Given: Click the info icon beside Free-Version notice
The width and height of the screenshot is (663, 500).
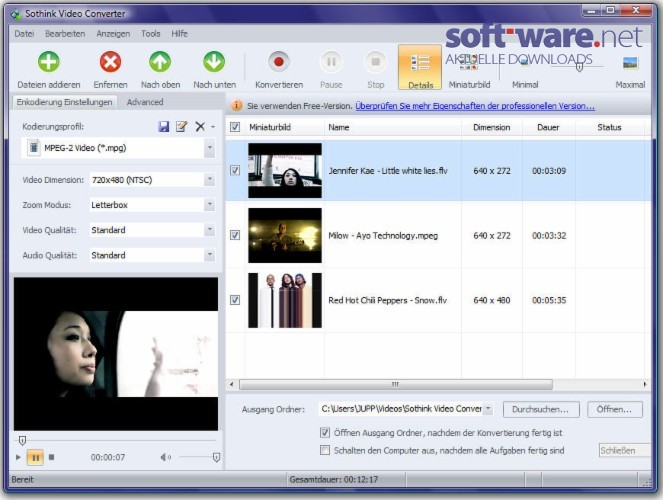Looking at the screenshot, I should (236, 106).
